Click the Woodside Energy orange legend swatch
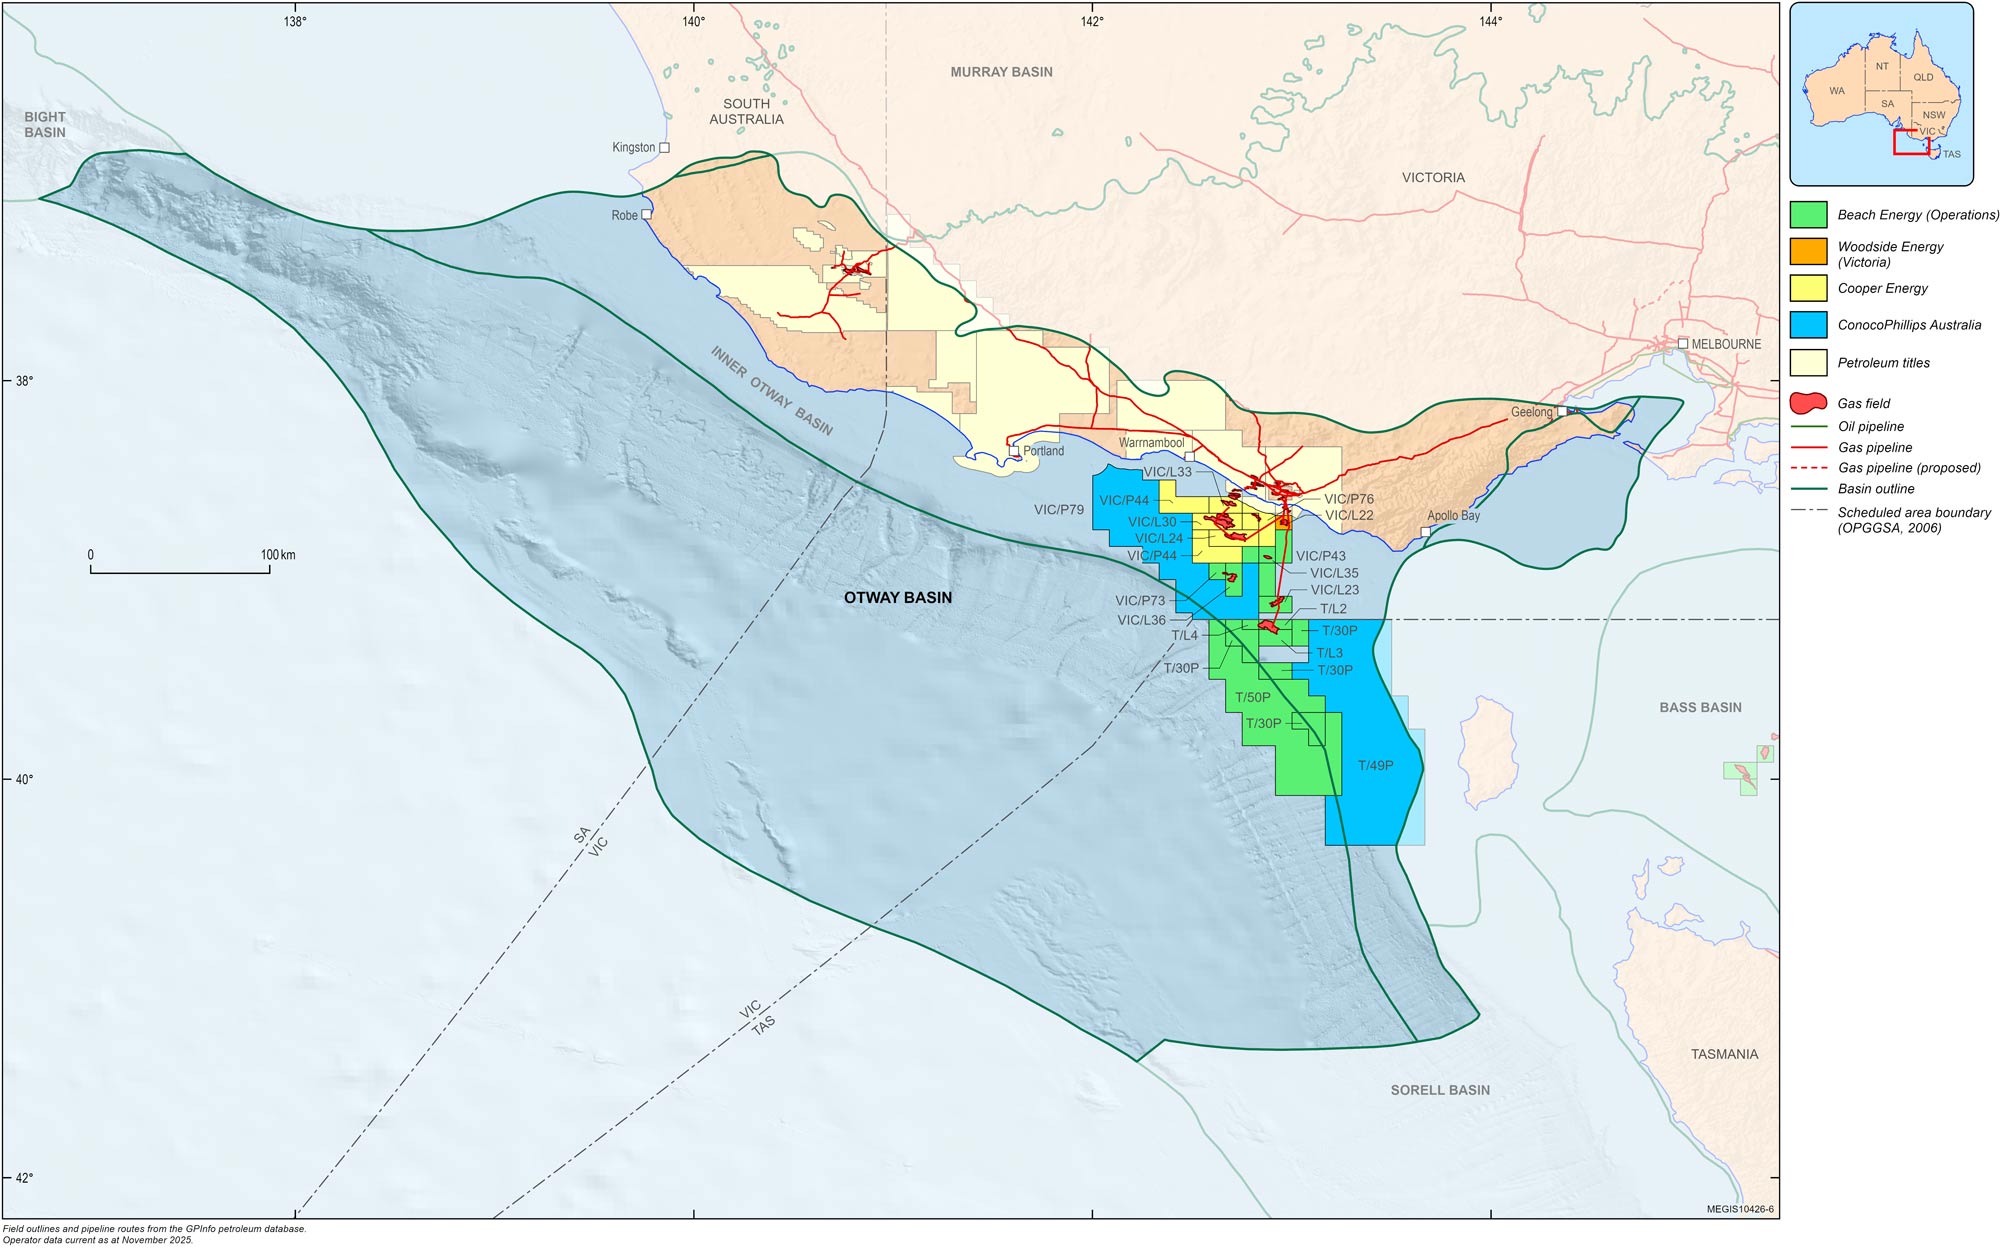Image resolution: width=2000 pixels, height=1248 pixels. 1808,251
